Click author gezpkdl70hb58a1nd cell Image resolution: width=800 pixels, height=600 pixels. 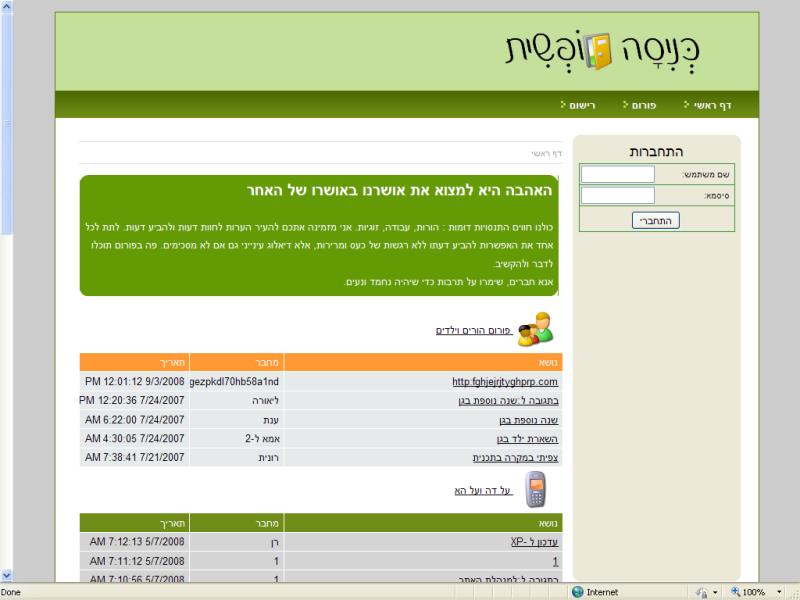[236, 382]
